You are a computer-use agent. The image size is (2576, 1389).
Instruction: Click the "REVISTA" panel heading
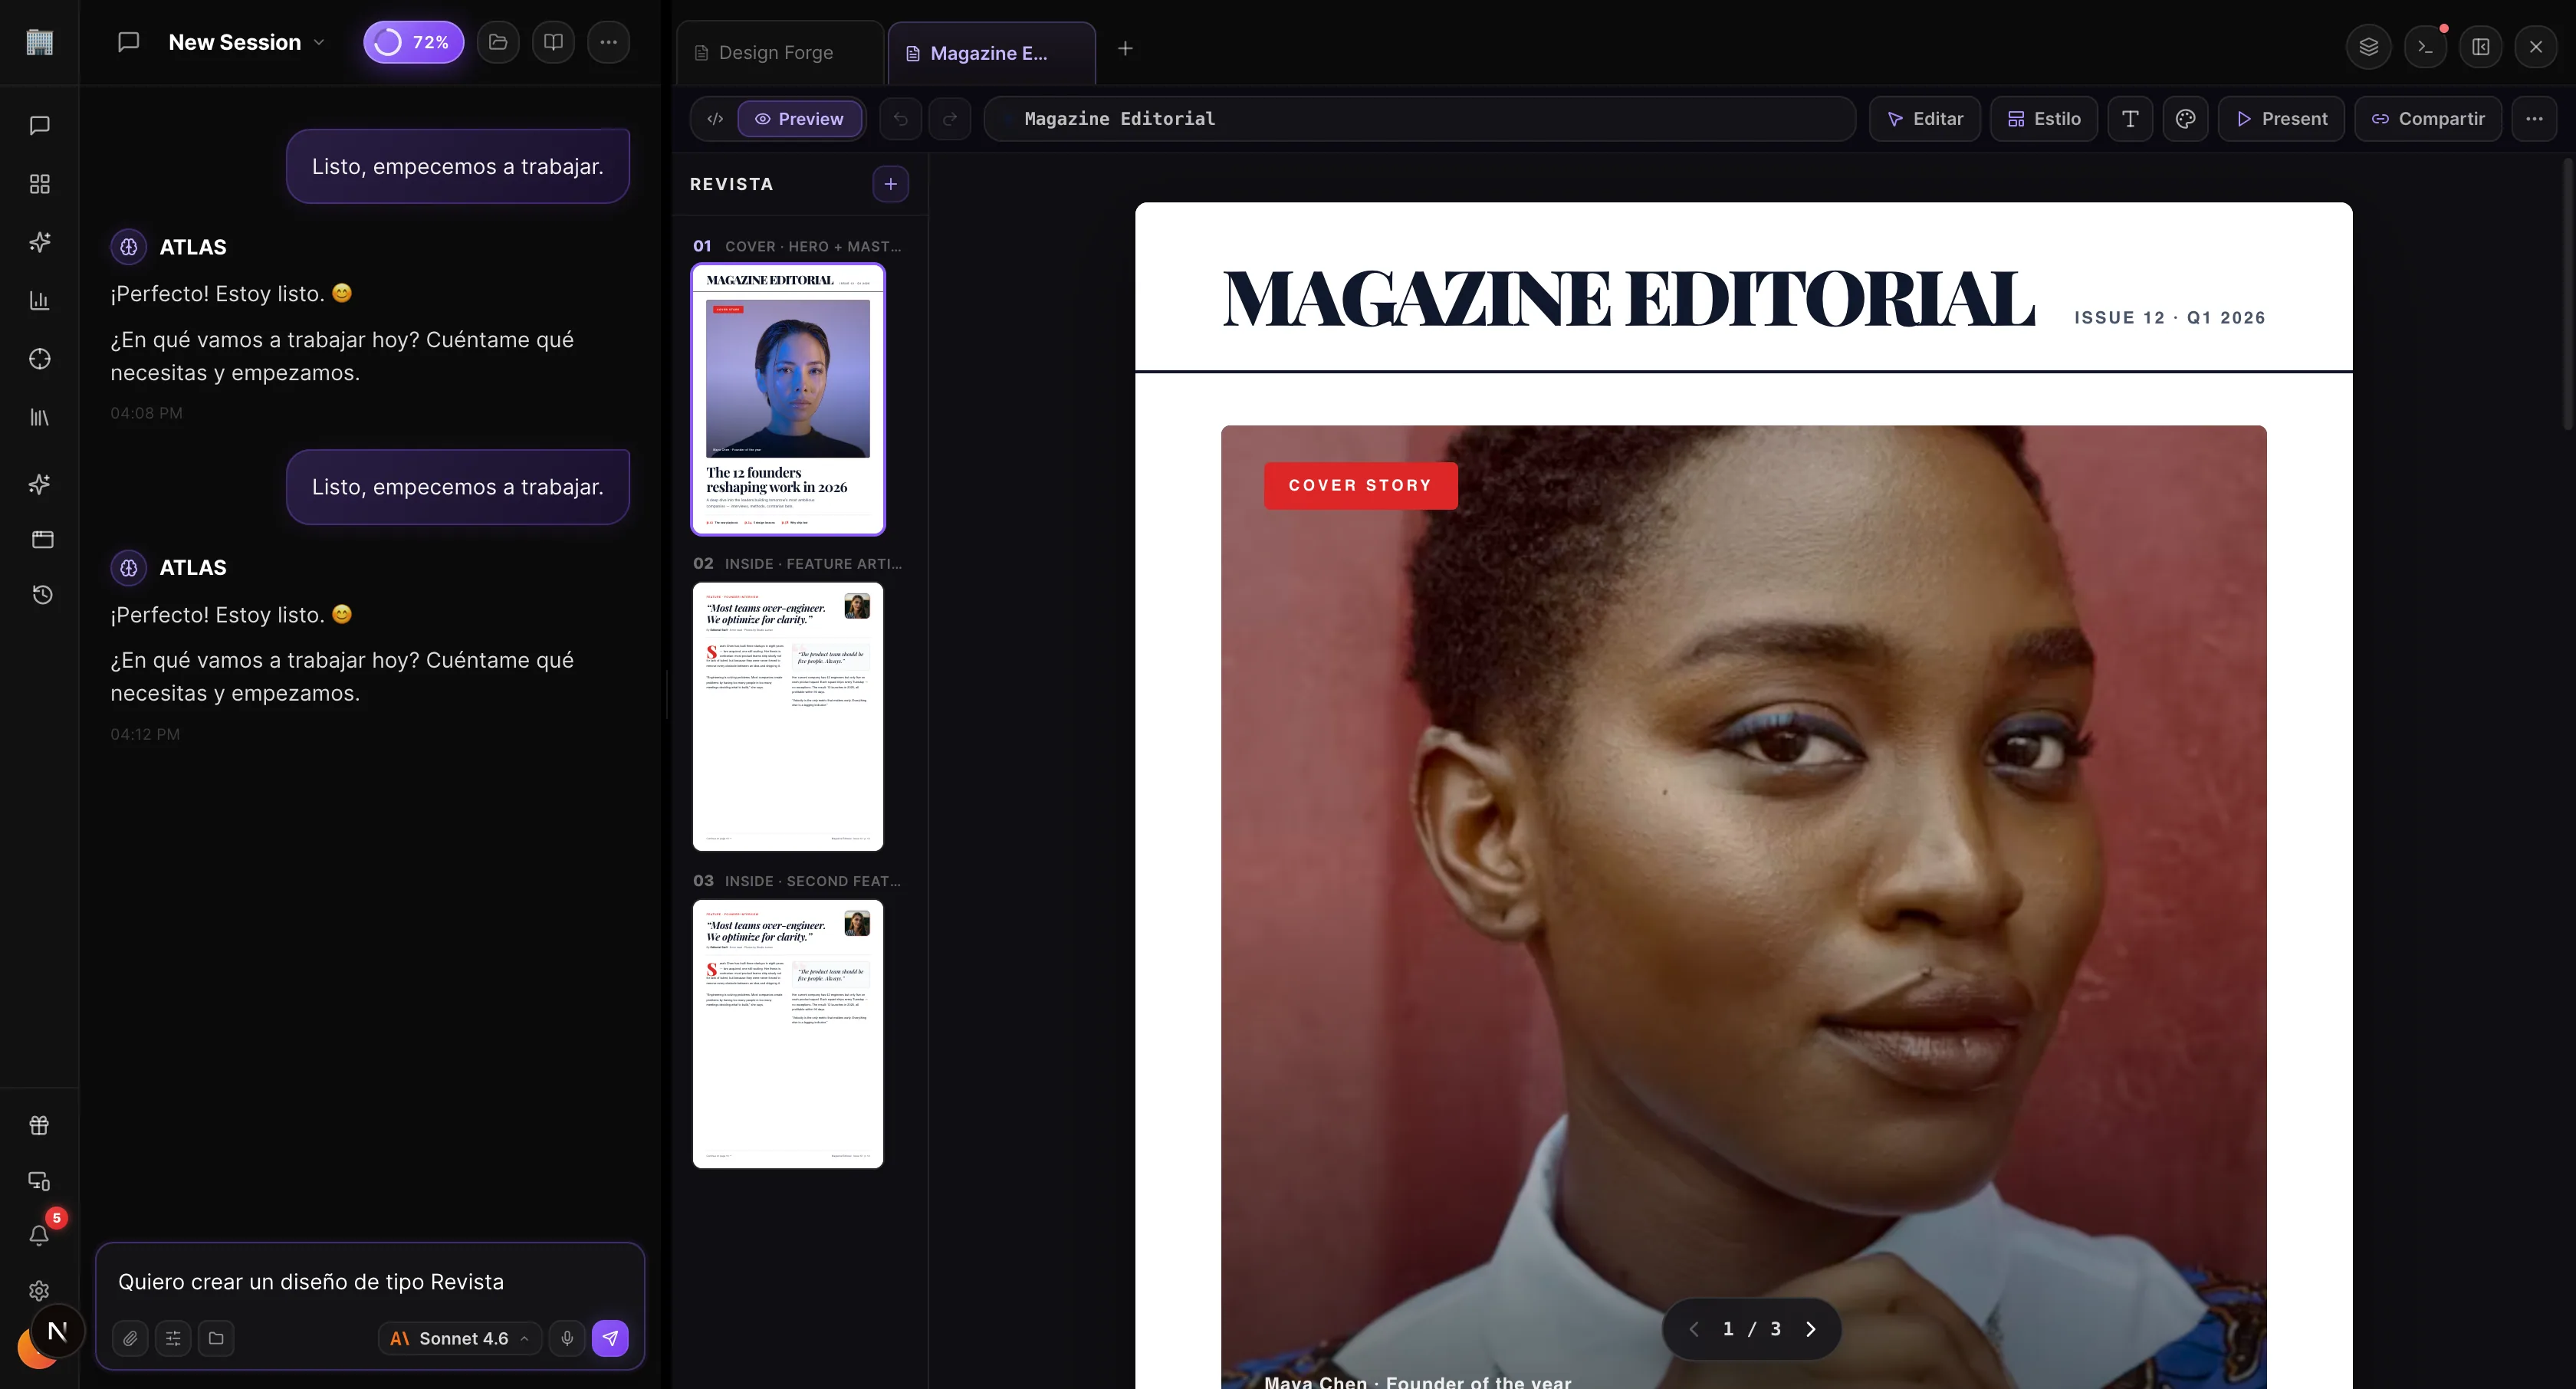[731, 185]
